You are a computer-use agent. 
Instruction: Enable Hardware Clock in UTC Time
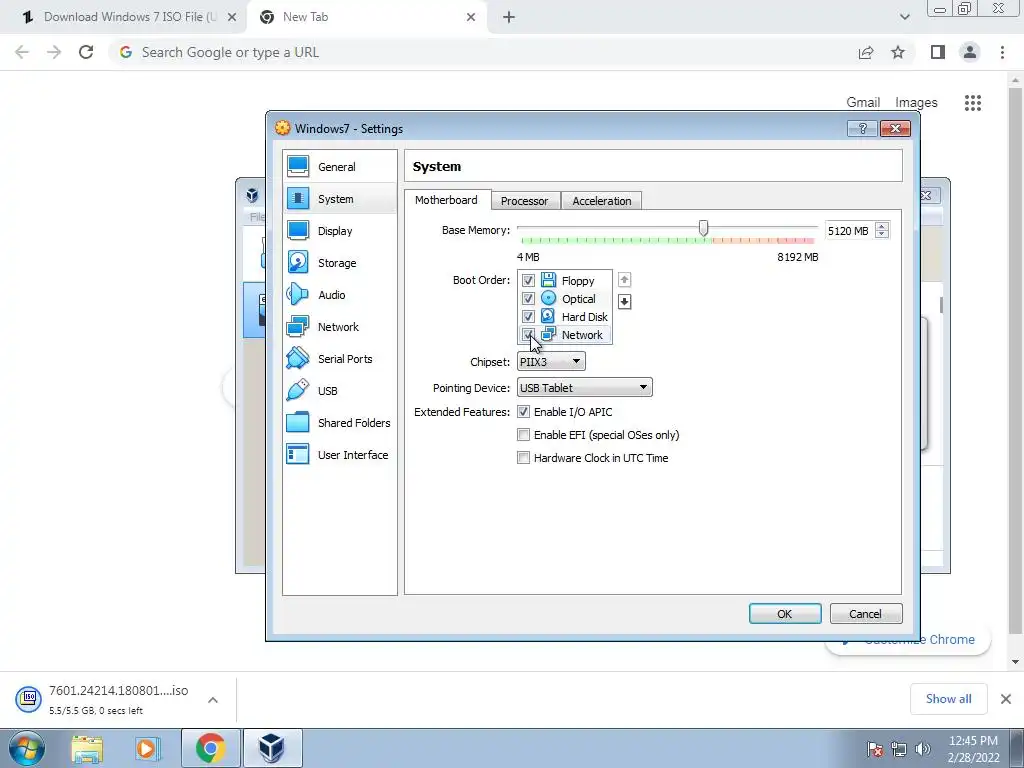click(x=523, y=458)
